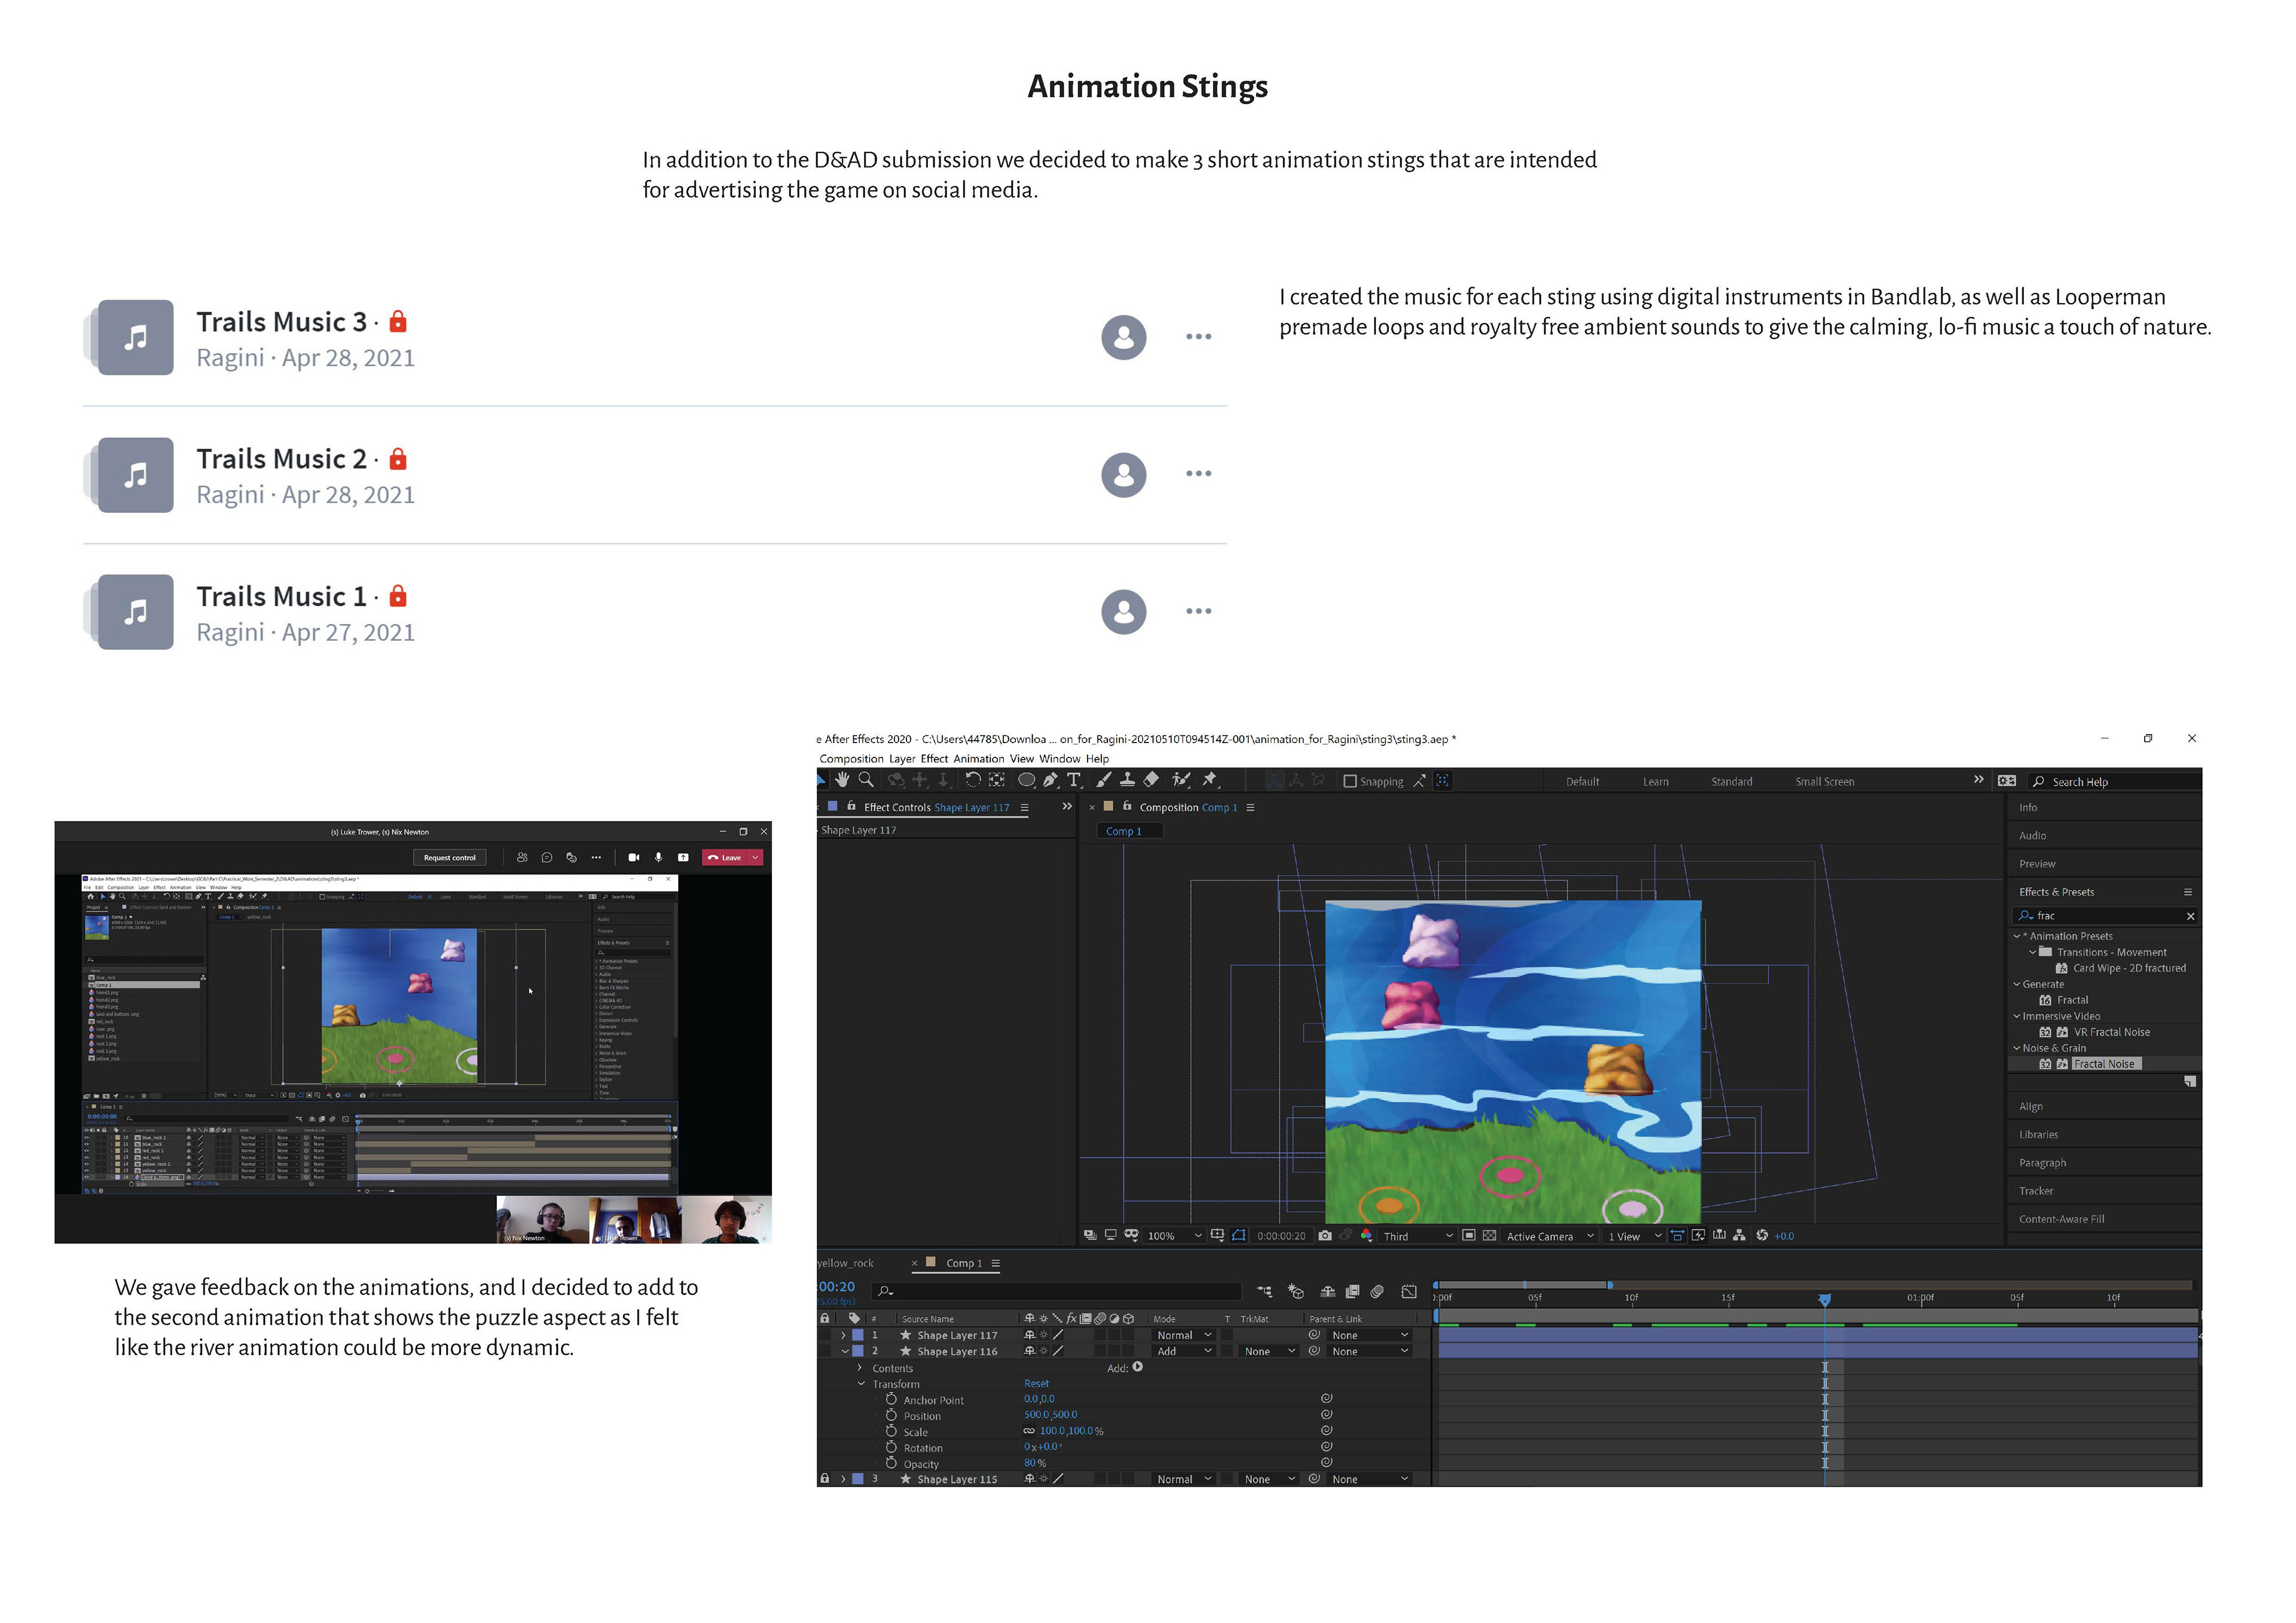
Task: Select the Puppet Pin tool
Action: click(1210, 780)
